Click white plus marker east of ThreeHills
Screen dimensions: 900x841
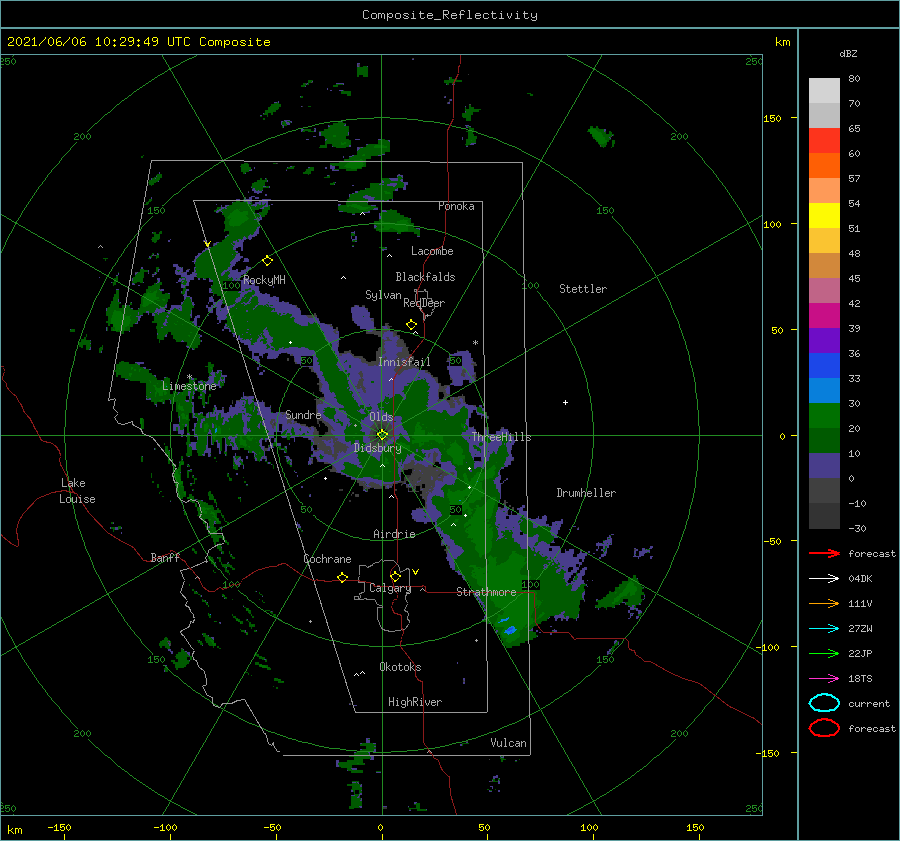pos(565,402)
